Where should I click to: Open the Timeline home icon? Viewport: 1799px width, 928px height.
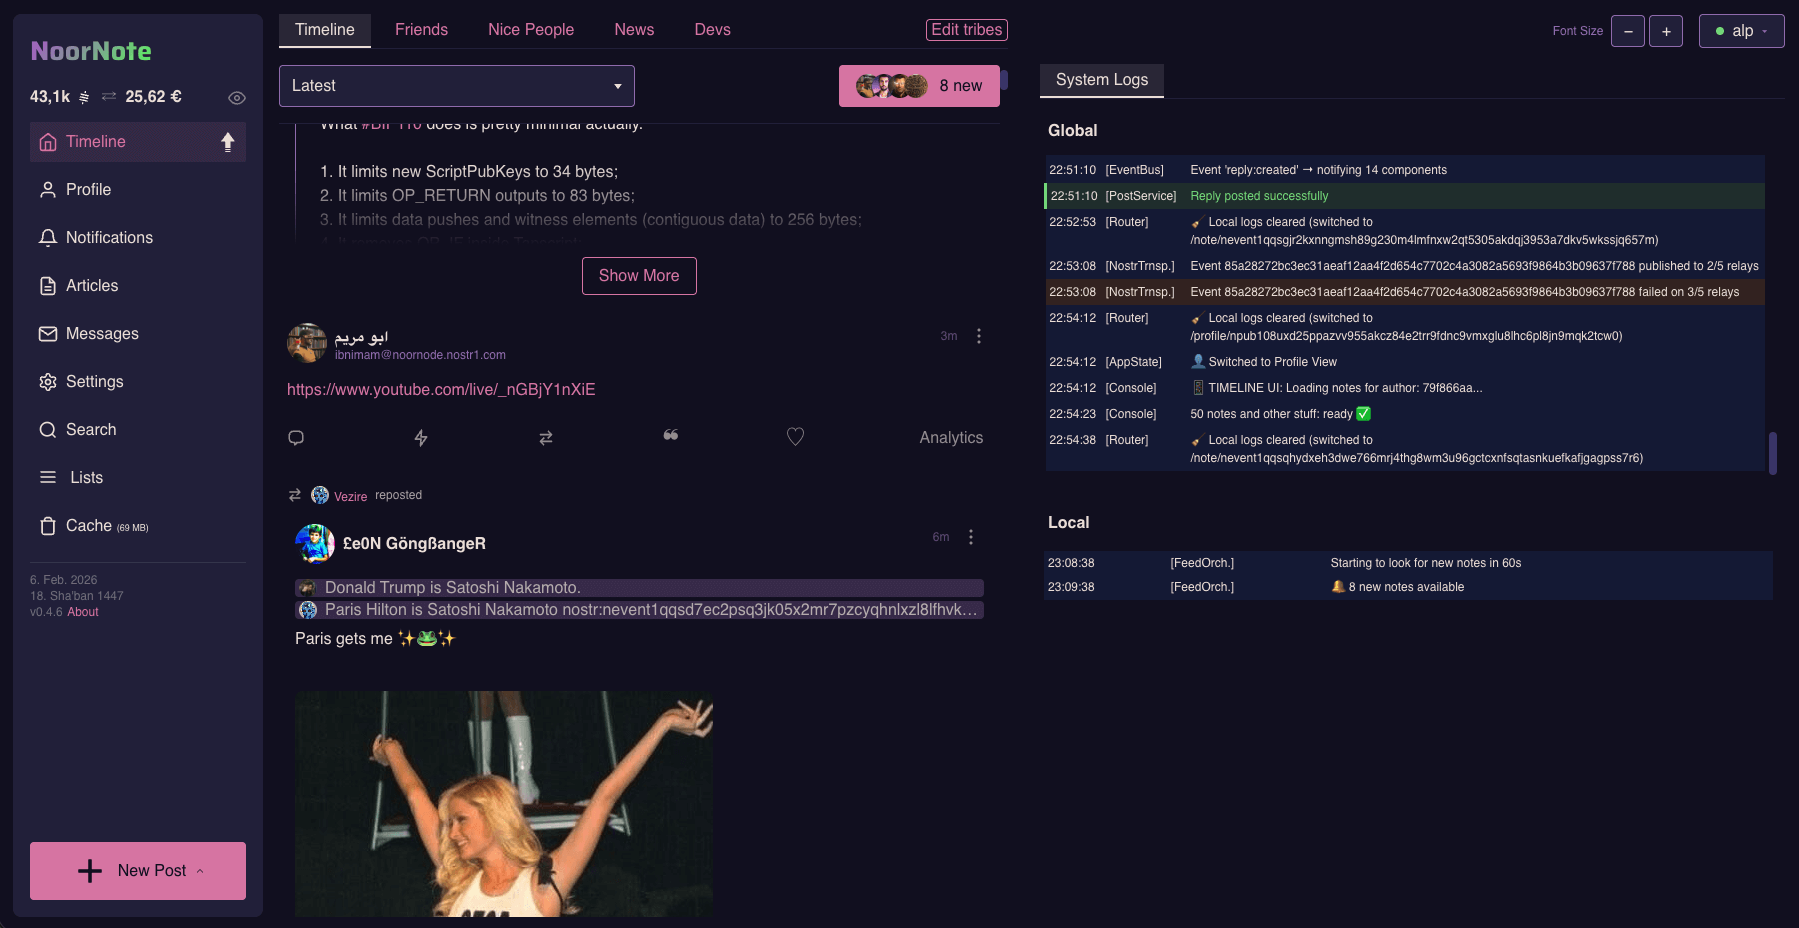point(48,142)
